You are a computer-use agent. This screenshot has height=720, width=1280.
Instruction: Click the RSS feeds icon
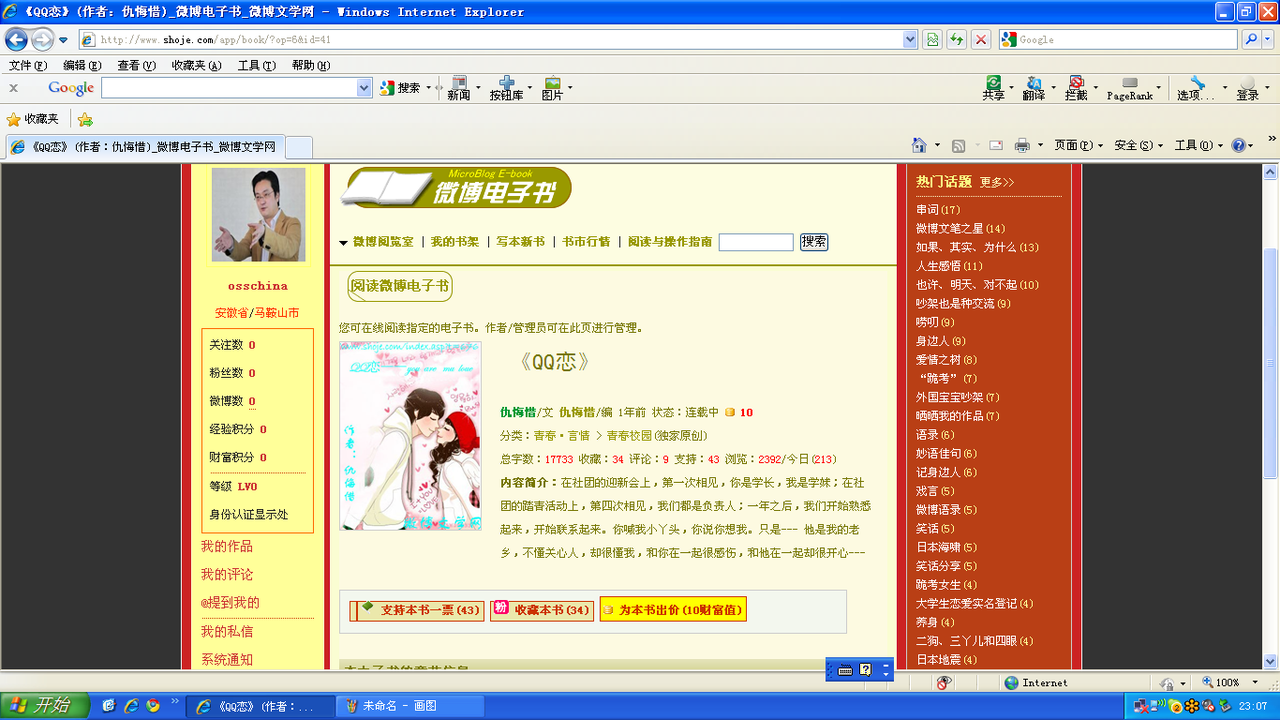[x=958, y=146]
